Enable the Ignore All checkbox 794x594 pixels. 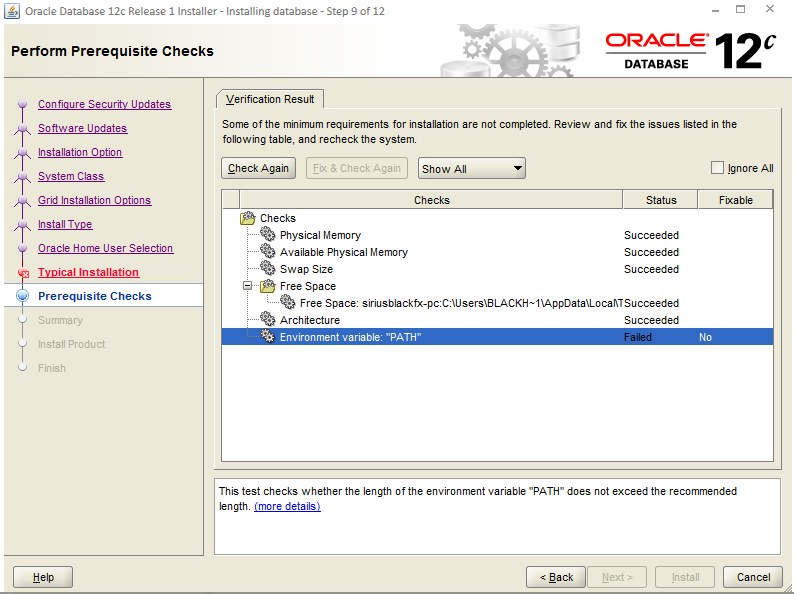click(717, 168)
